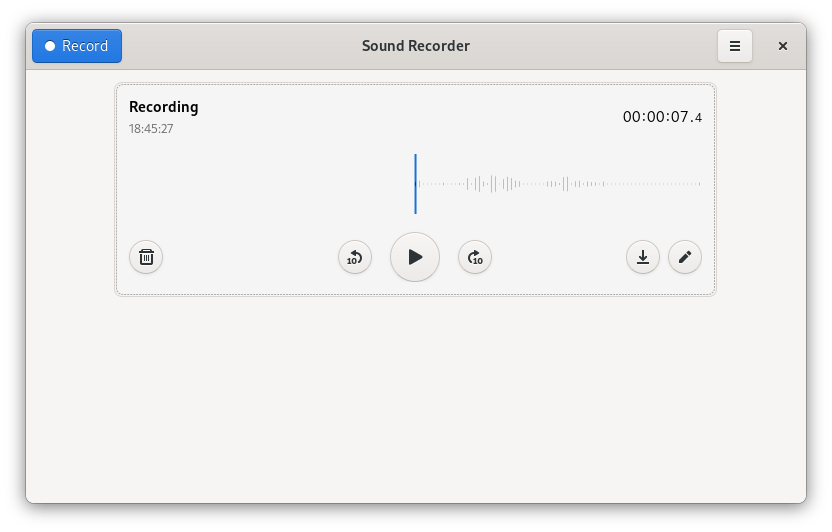Skip back 10 seconds

354,257
